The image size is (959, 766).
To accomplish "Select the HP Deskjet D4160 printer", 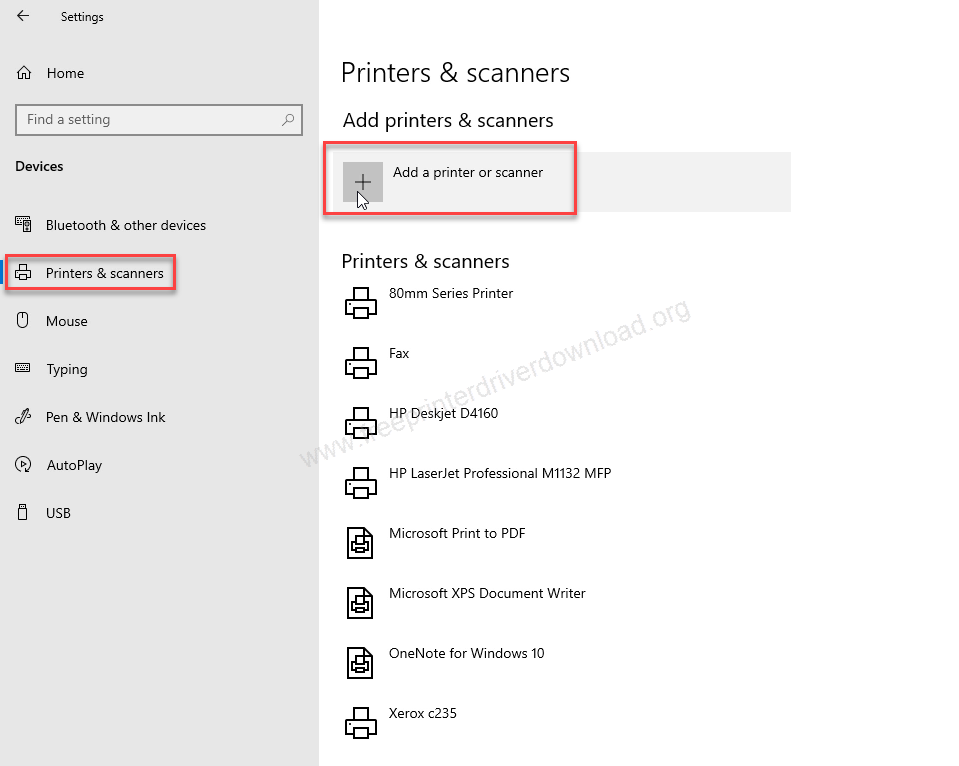I will pos(443,414).
